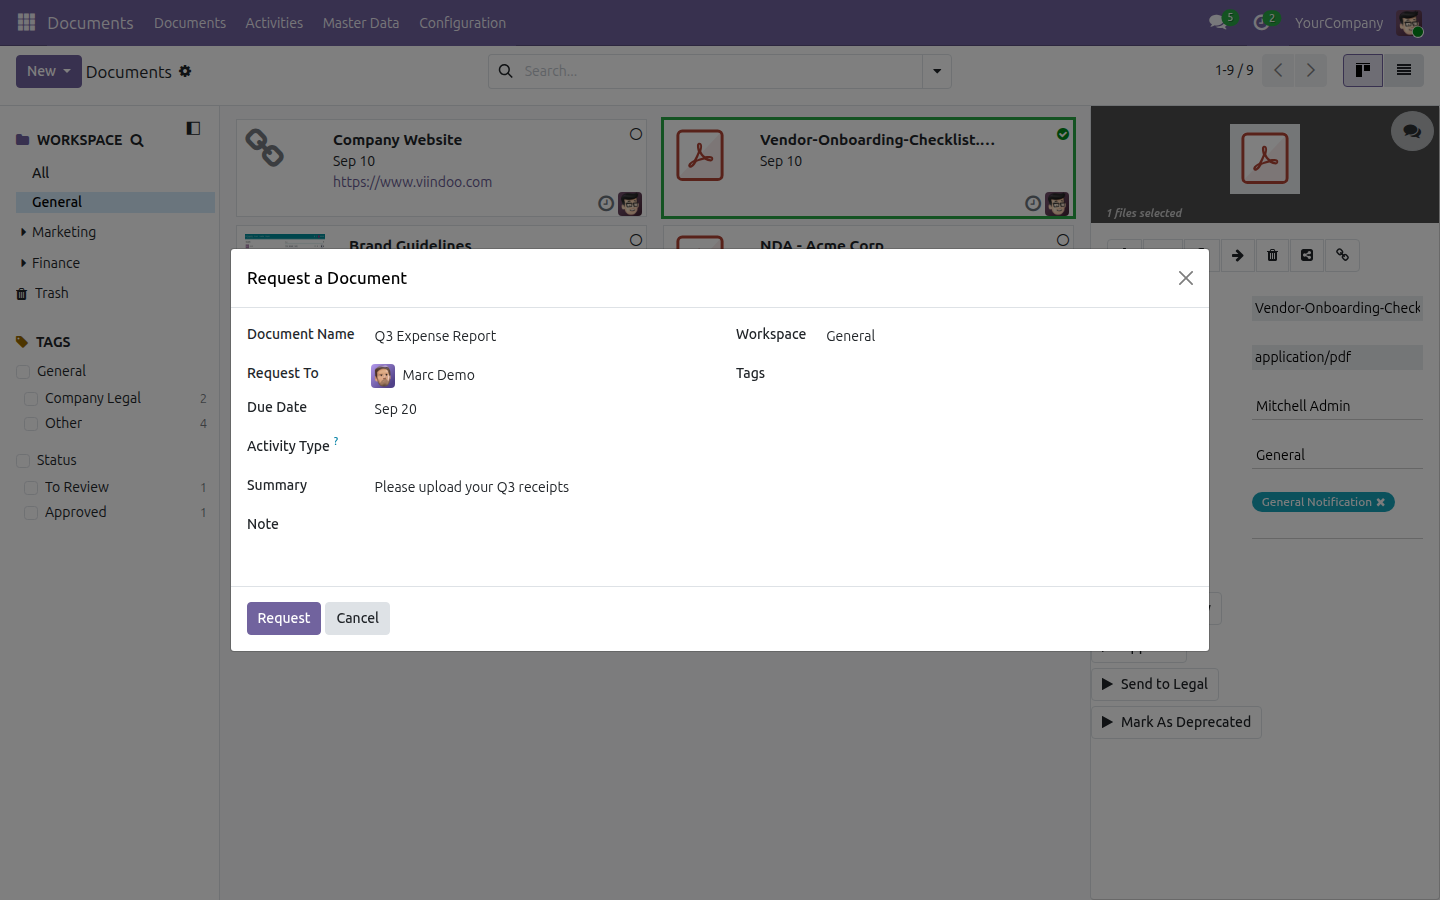Image resolution: width=1440 pixels, height=900 pixels.
Task: Click the Cancel button
Action: tap(357, 618)
